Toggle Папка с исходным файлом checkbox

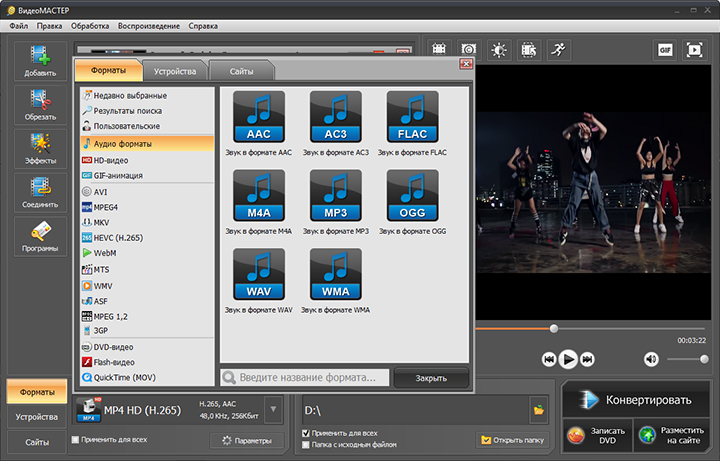tap(306, 444)
